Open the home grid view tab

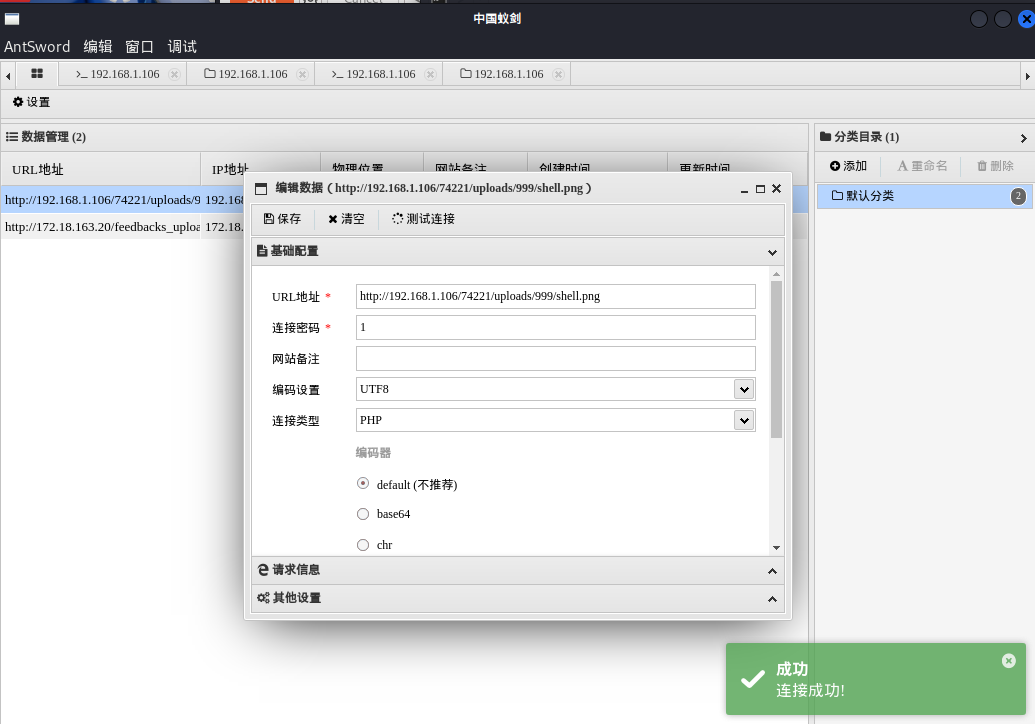pos(37,74)
